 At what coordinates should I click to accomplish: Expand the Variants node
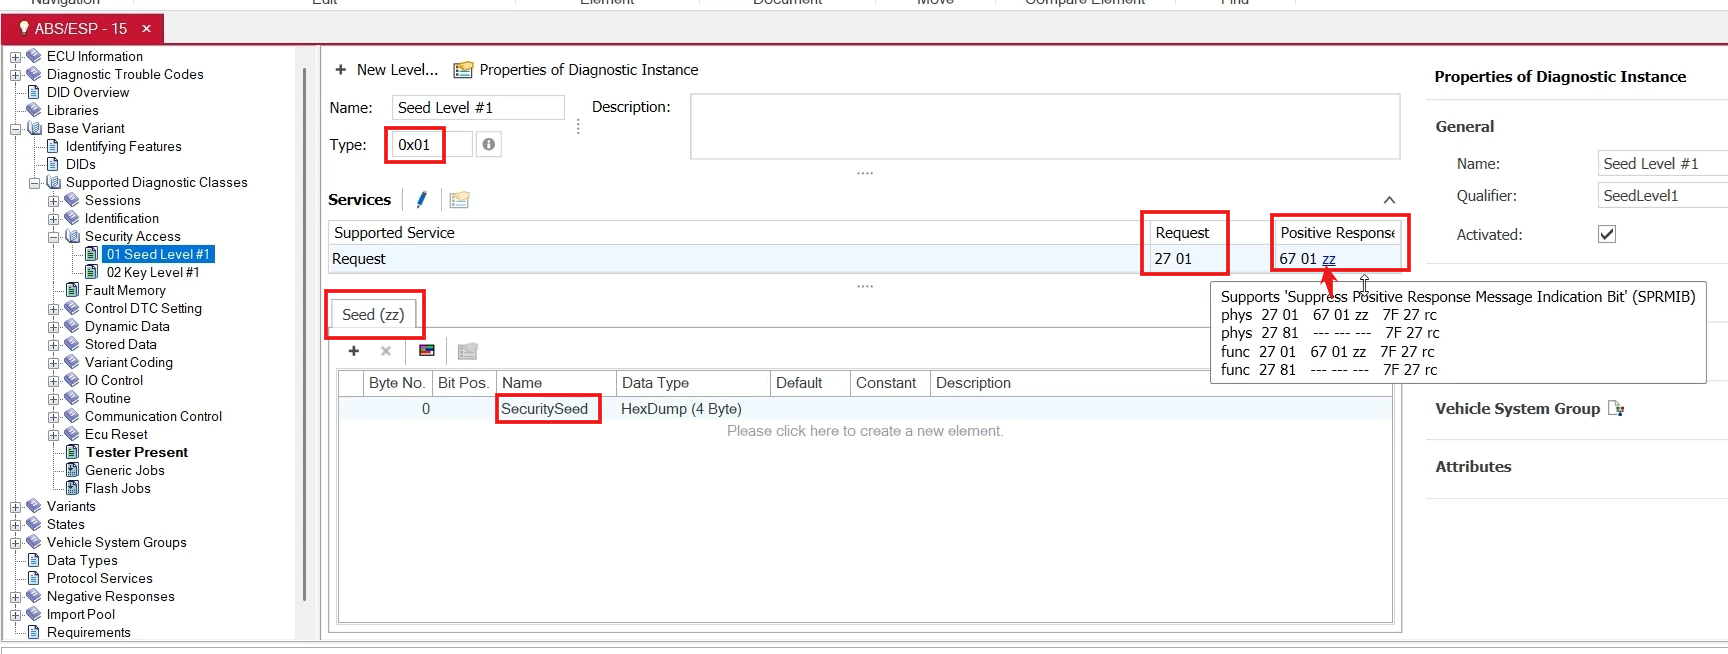tap(15, 507)
